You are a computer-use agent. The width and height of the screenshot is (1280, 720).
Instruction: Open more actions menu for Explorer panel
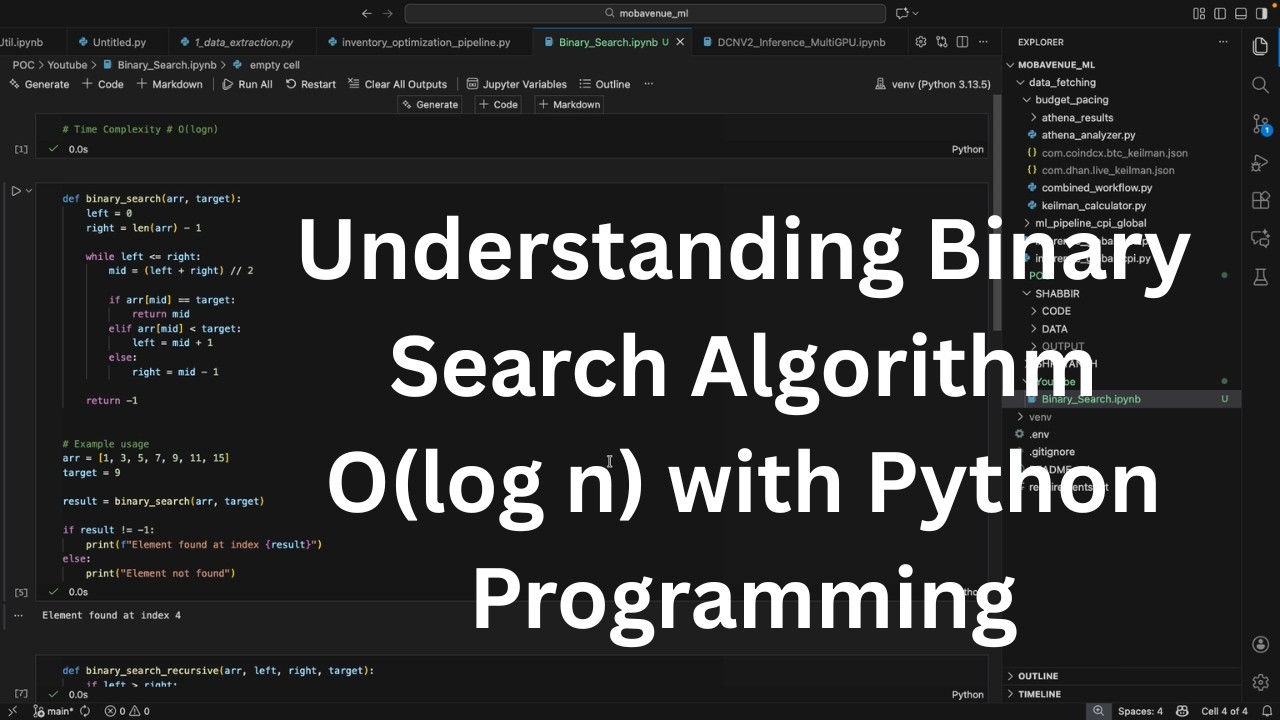(x=1222, y=42)
